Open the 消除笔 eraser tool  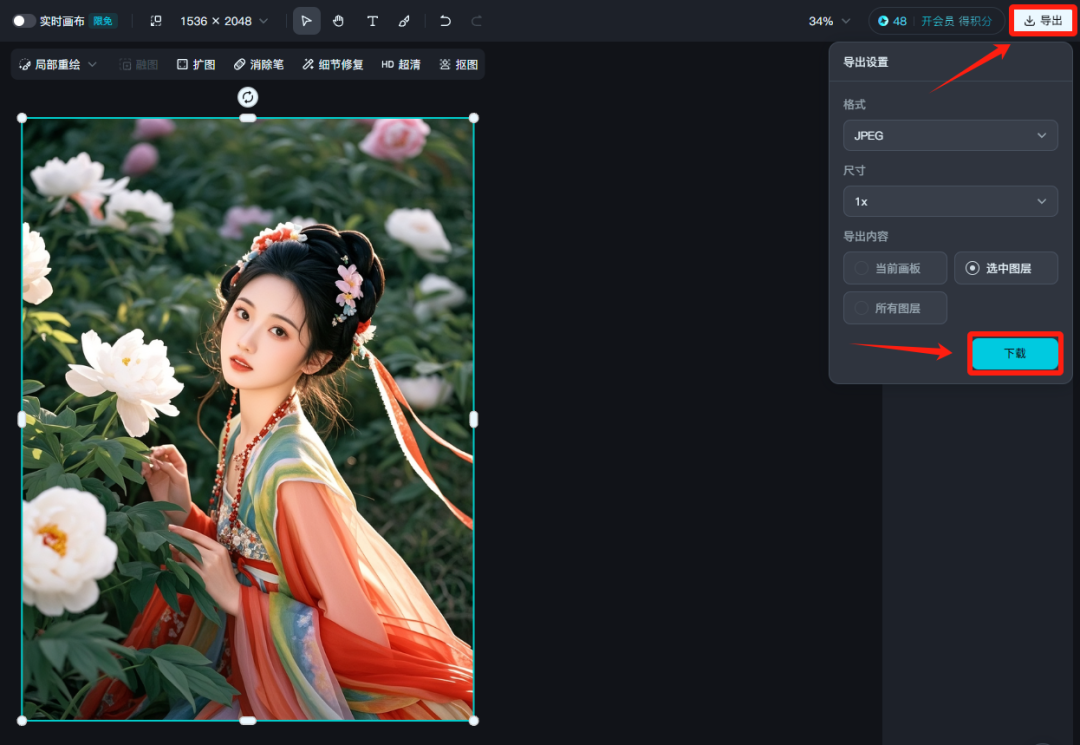pos(259,65)
